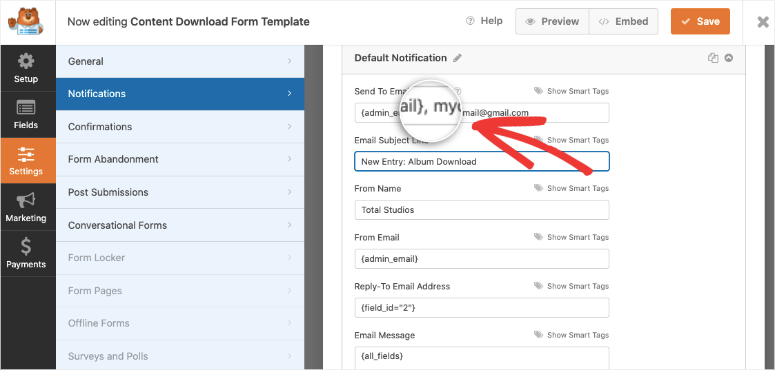
Task: Click the chevron on Form Pages row
Action: (290, 291)
